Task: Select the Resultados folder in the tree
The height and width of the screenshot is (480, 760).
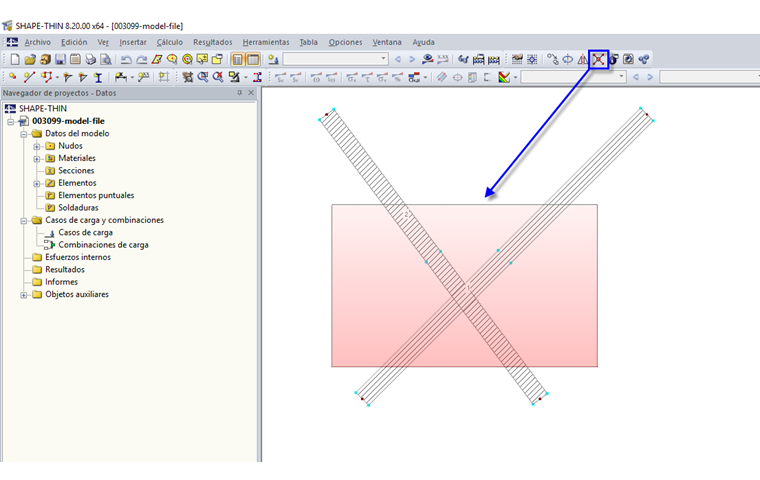Action: pos(64,270)
